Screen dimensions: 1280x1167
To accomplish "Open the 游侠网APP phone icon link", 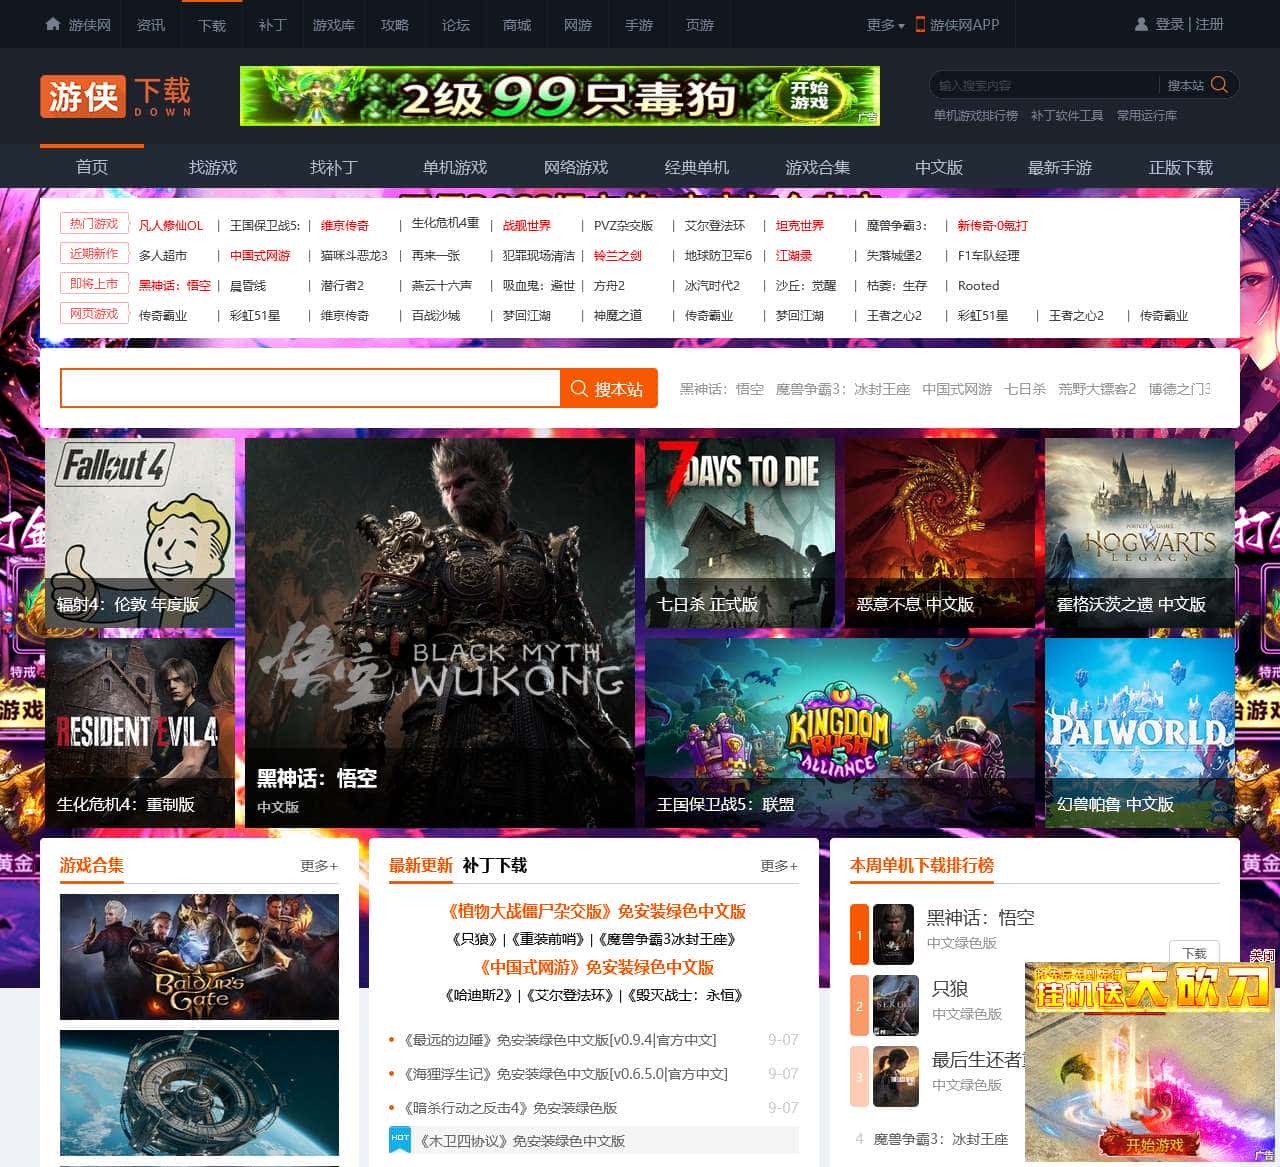I will coord(920,24).
